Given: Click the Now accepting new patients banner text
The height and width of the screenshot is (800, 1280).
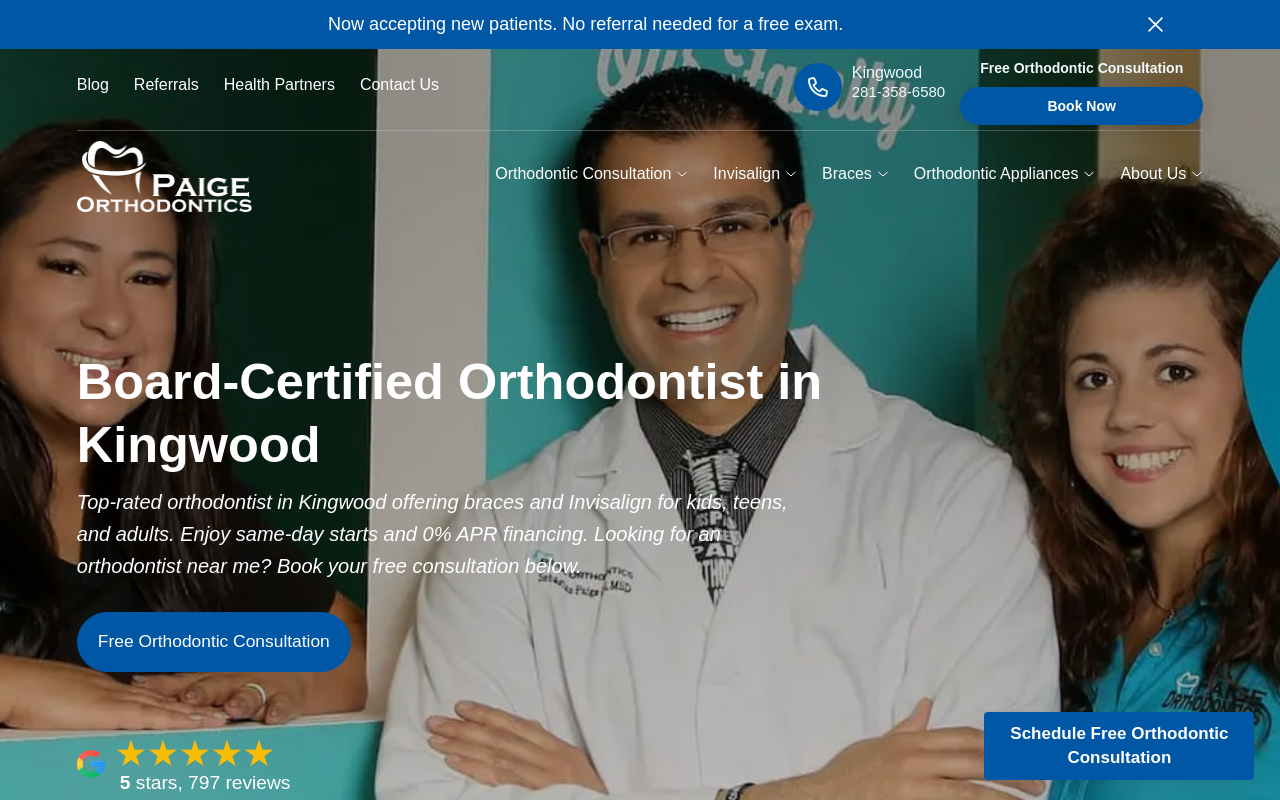Looking at the screenshot, I should click(585, 24).
